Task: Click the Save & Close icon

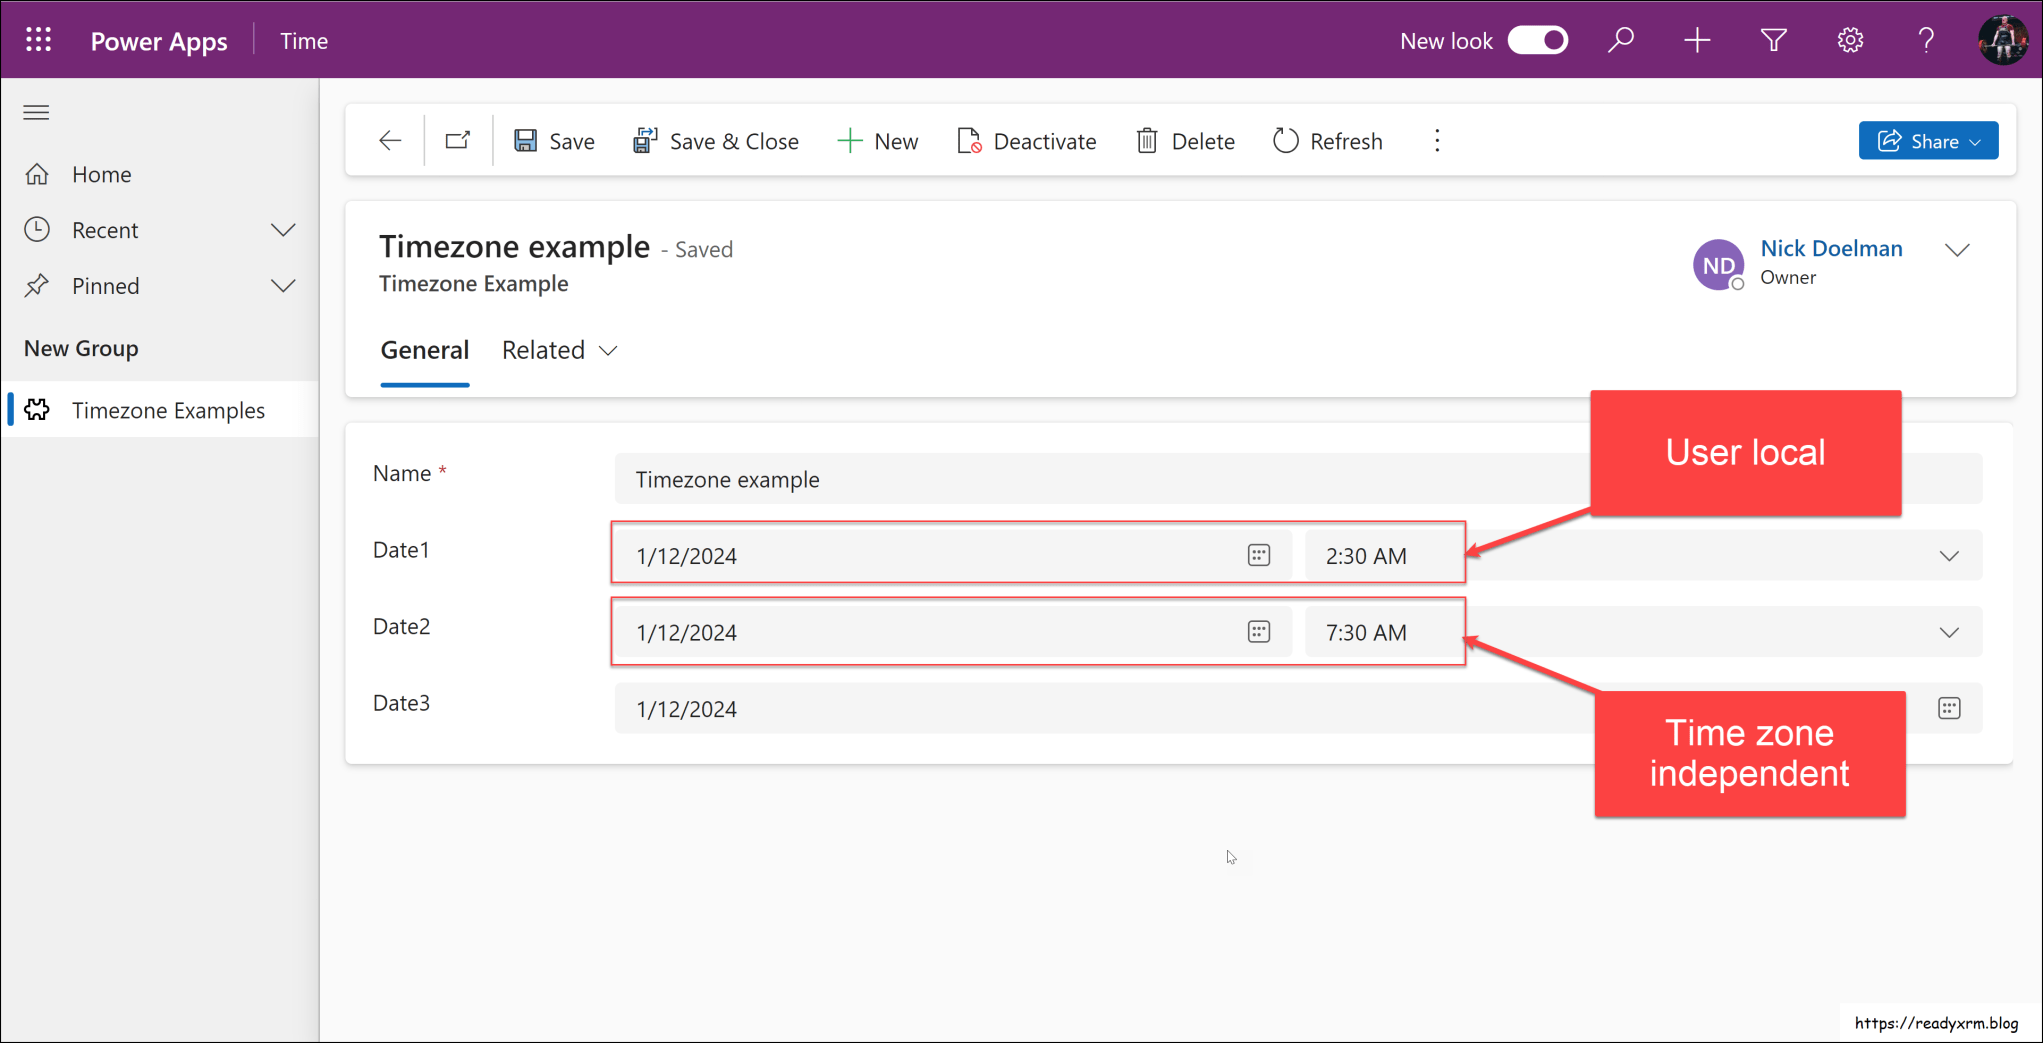Action: coord(645,140)
